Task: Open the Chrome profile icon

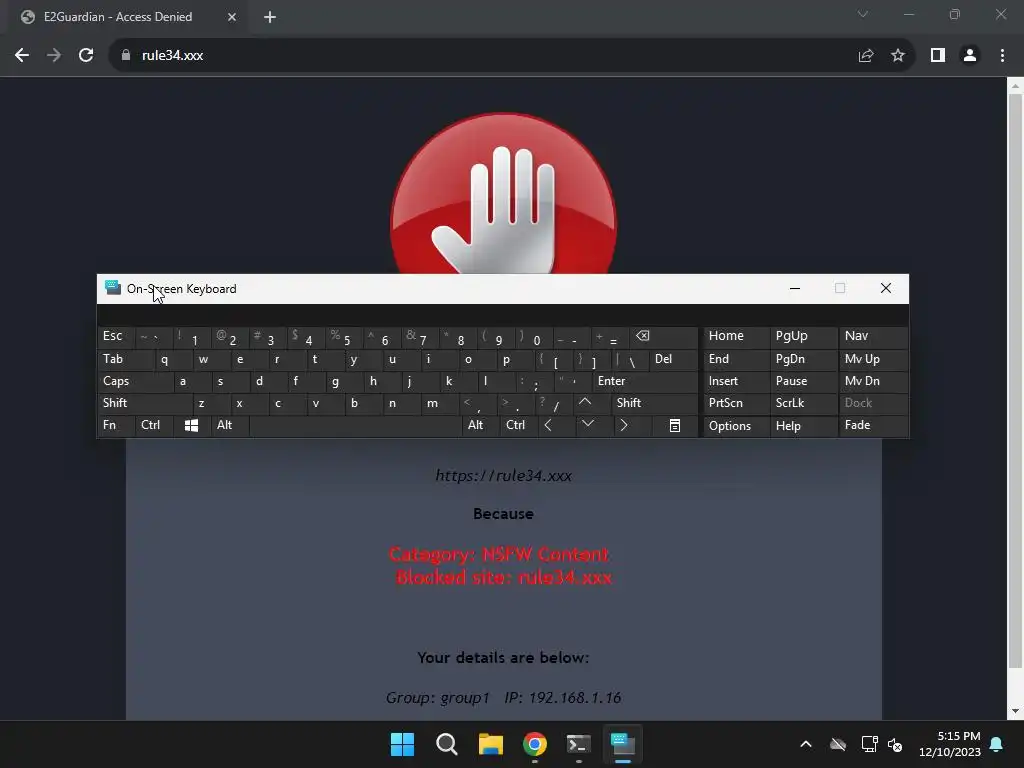Action: [x=970, y=56]
